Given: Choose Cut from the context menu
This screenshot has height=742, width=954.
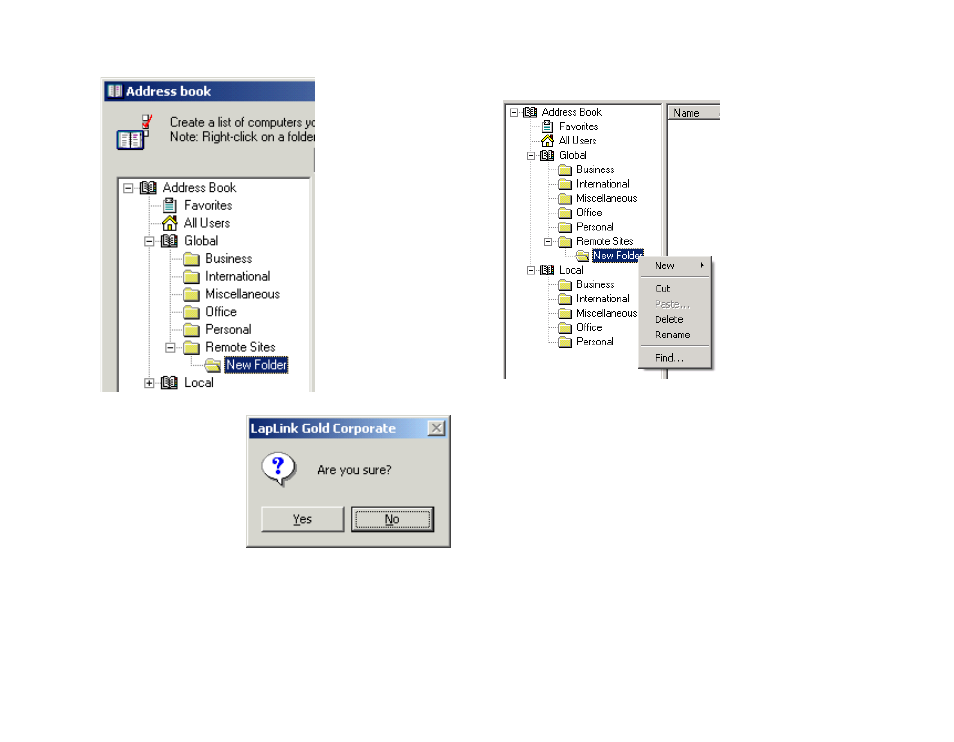Looking at the screenshot, I should coord(675,288).
